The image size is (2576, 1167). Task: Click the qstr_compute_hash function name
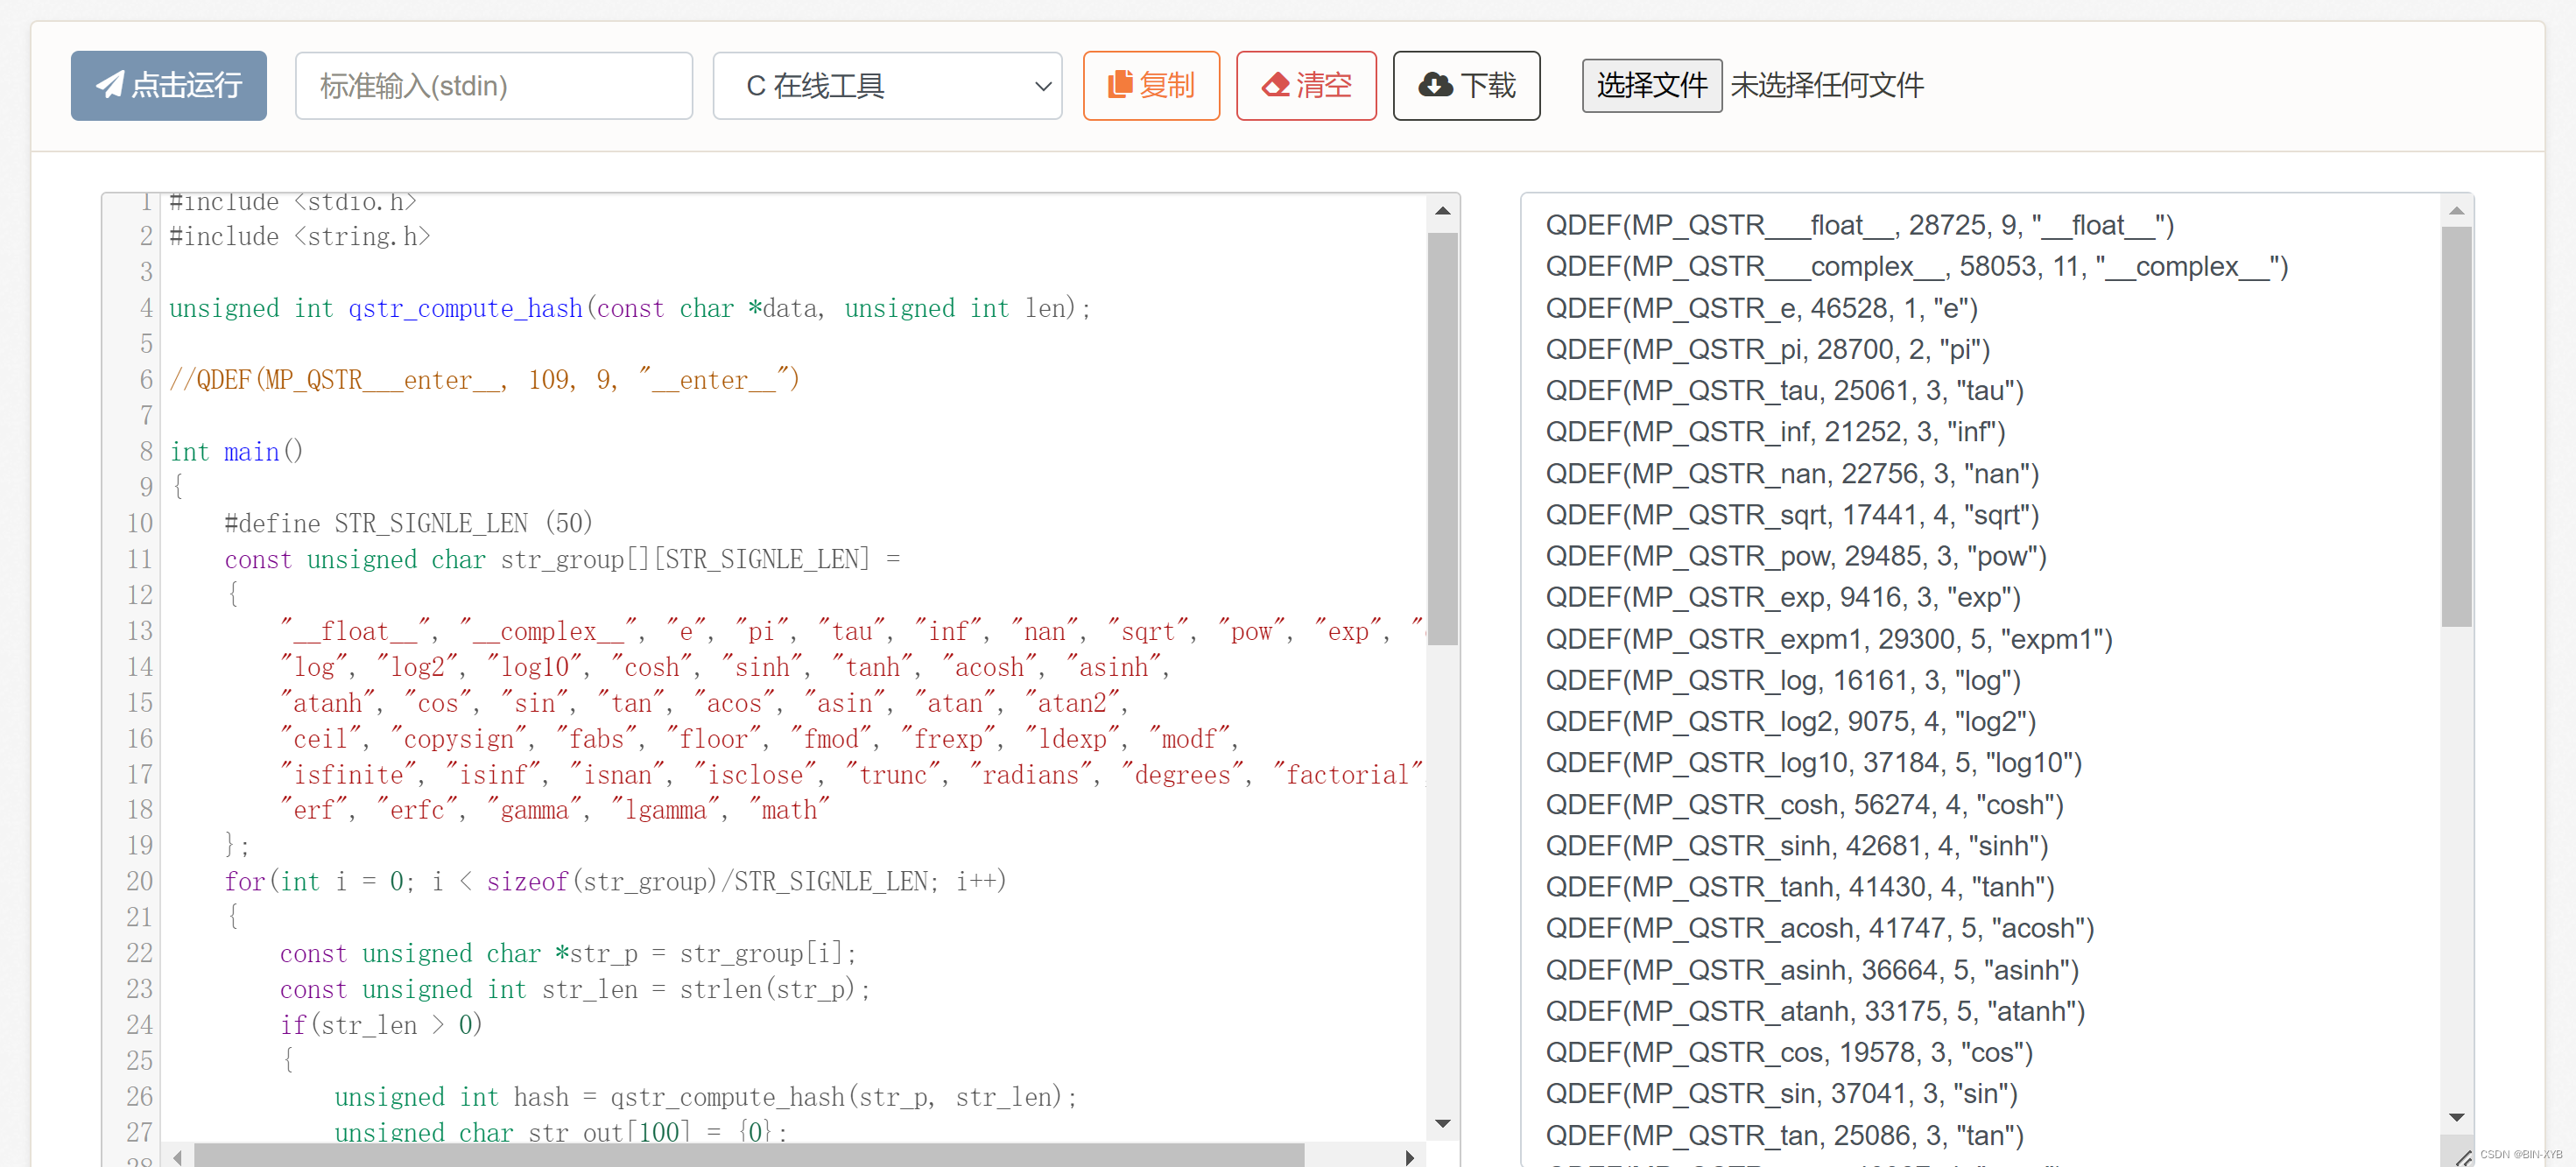(464, 308)
